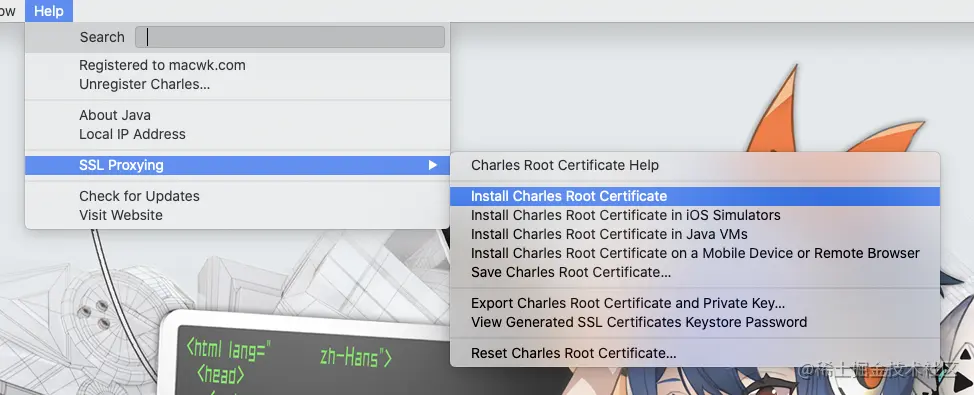Viewport: 974px width, 395px height.
Task: Install Charles Root Certificate in Java VMs
Action: (694, 235)
